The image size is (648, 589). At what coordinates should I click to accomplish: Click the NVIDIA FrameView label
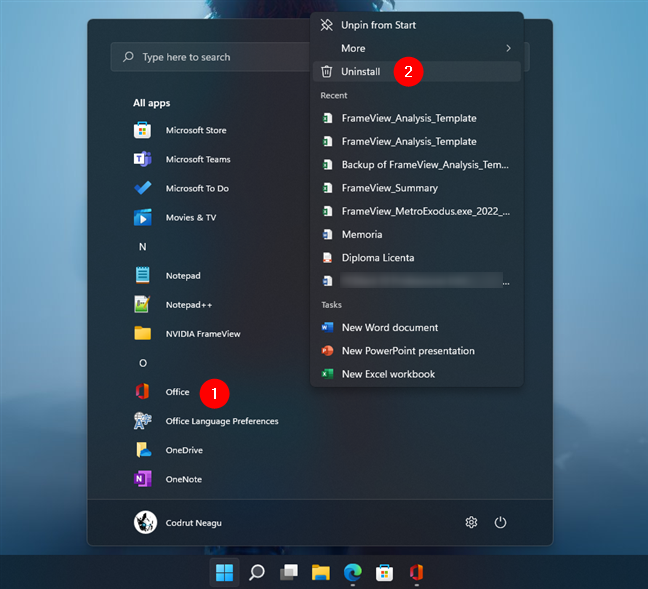coord(203,334)
